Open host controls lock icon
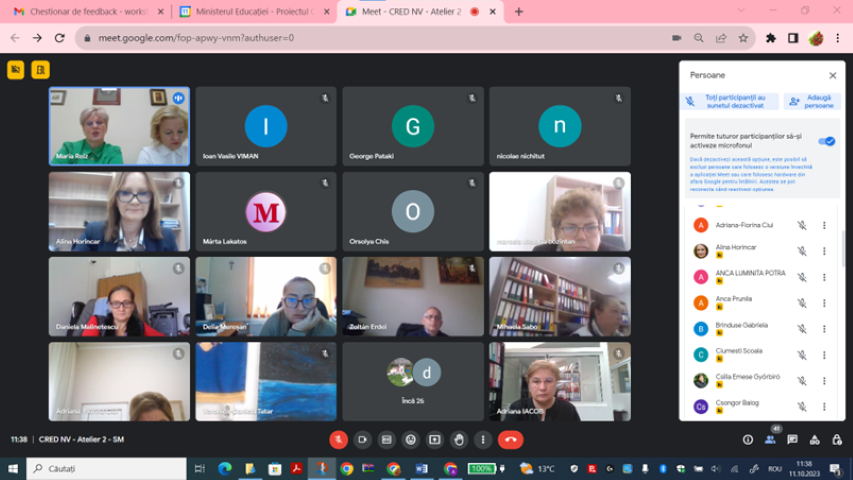Screen dimensions: 853x480 tap(836, 439)
